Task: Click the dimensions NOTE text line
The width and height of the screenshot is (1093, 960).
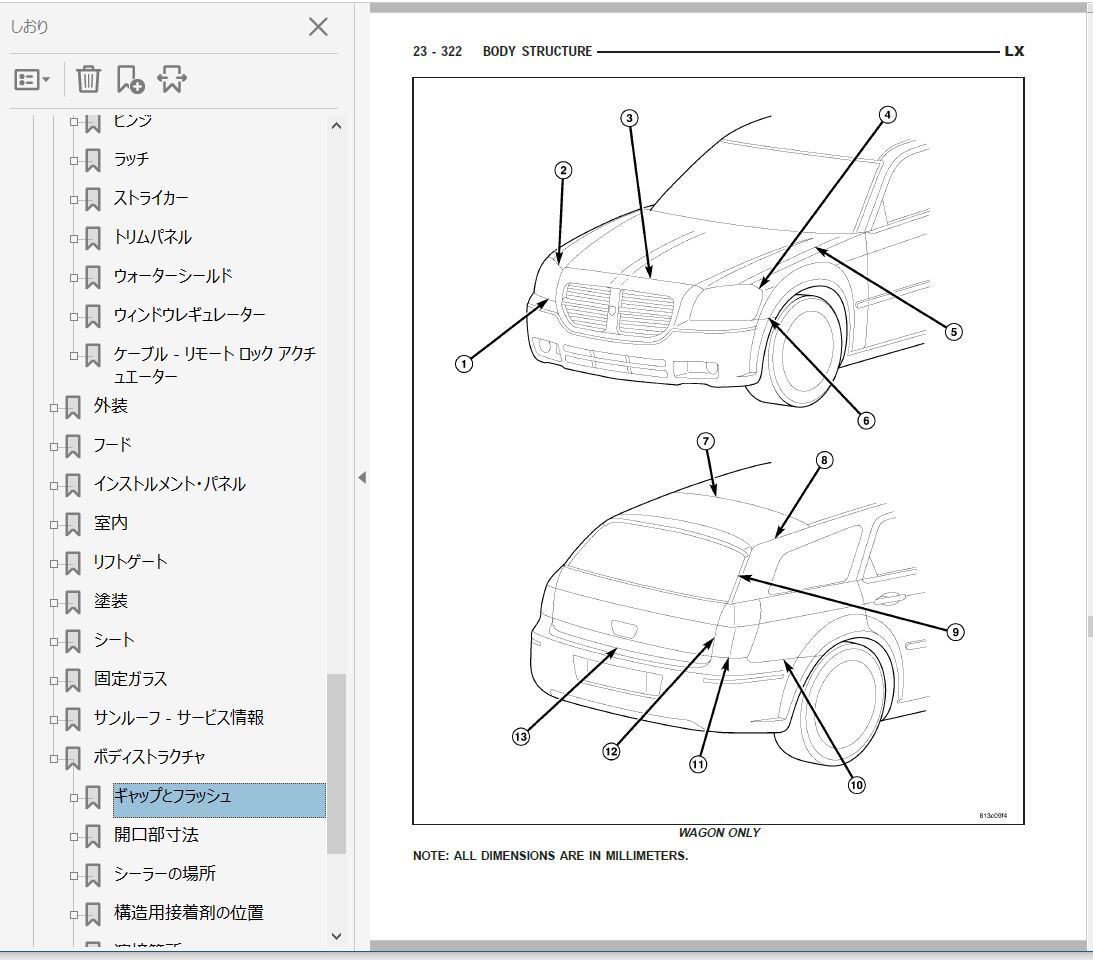Action: pos(551,856)
